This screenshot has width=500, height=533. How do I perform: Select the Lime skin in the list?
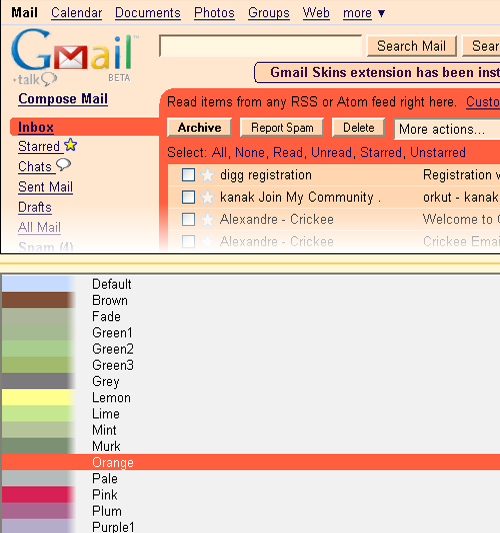(x=106, y=414)
